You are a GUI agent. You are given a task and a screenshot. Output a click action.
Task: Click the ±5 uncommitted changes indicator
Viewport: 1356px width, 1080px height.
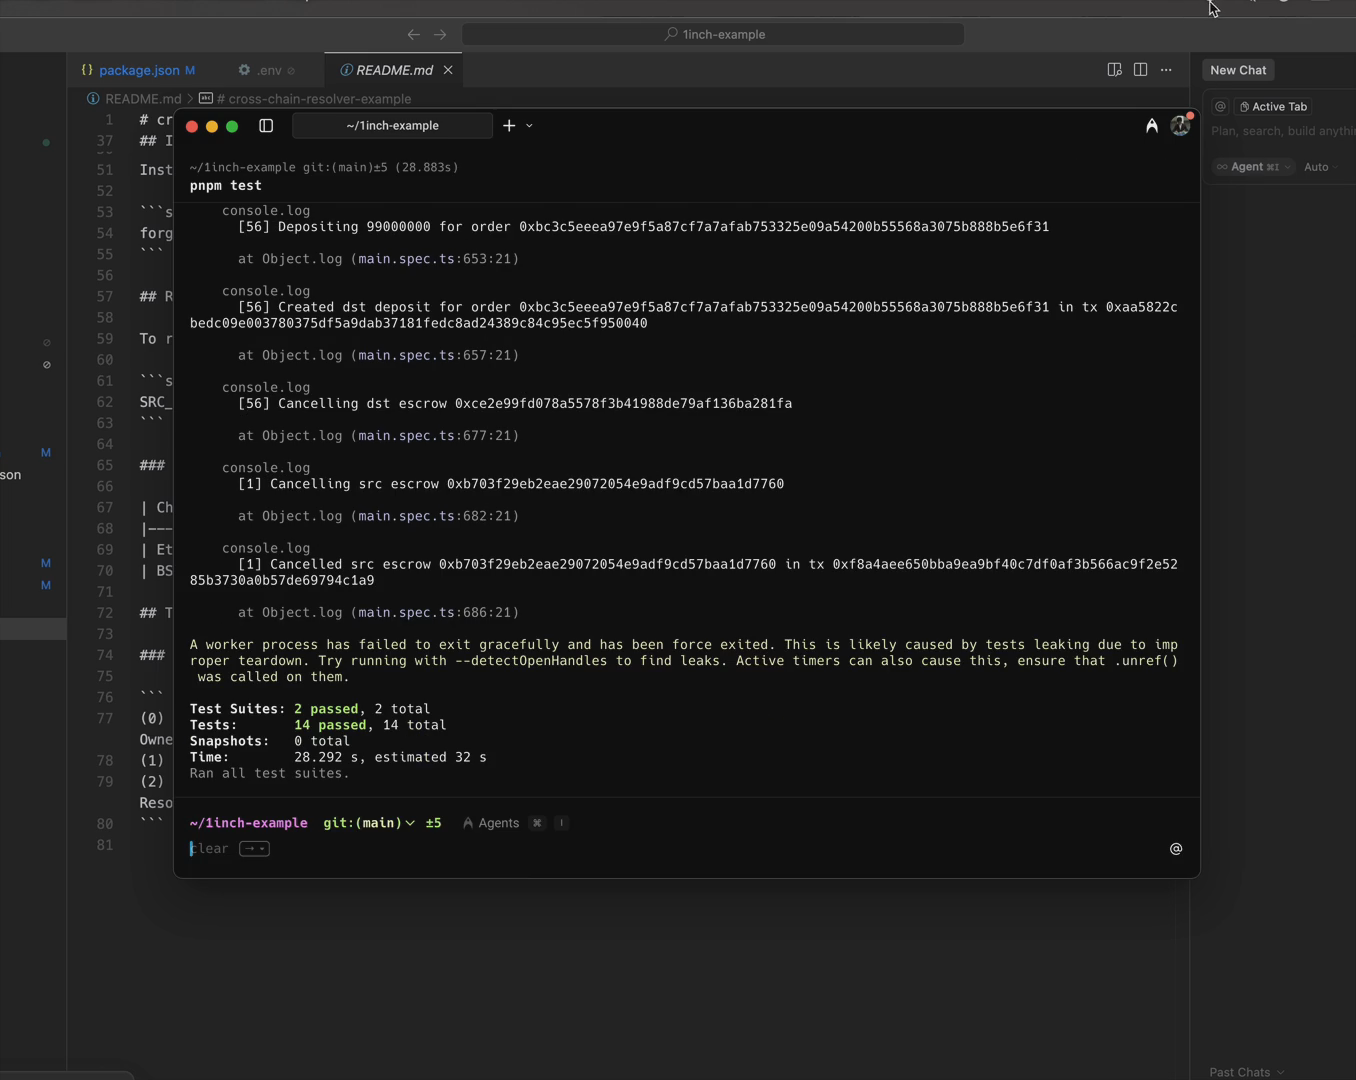[x=433, y=823]
